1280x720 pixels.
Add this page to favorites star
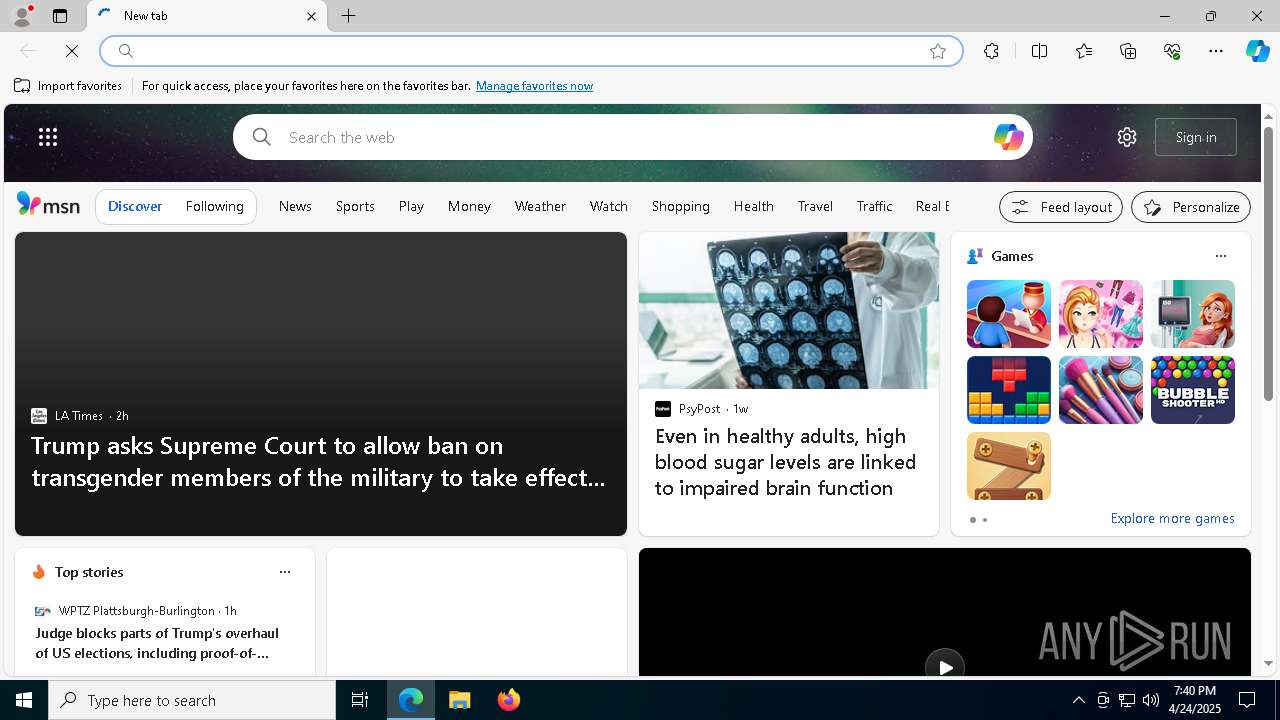pos(938,51)
